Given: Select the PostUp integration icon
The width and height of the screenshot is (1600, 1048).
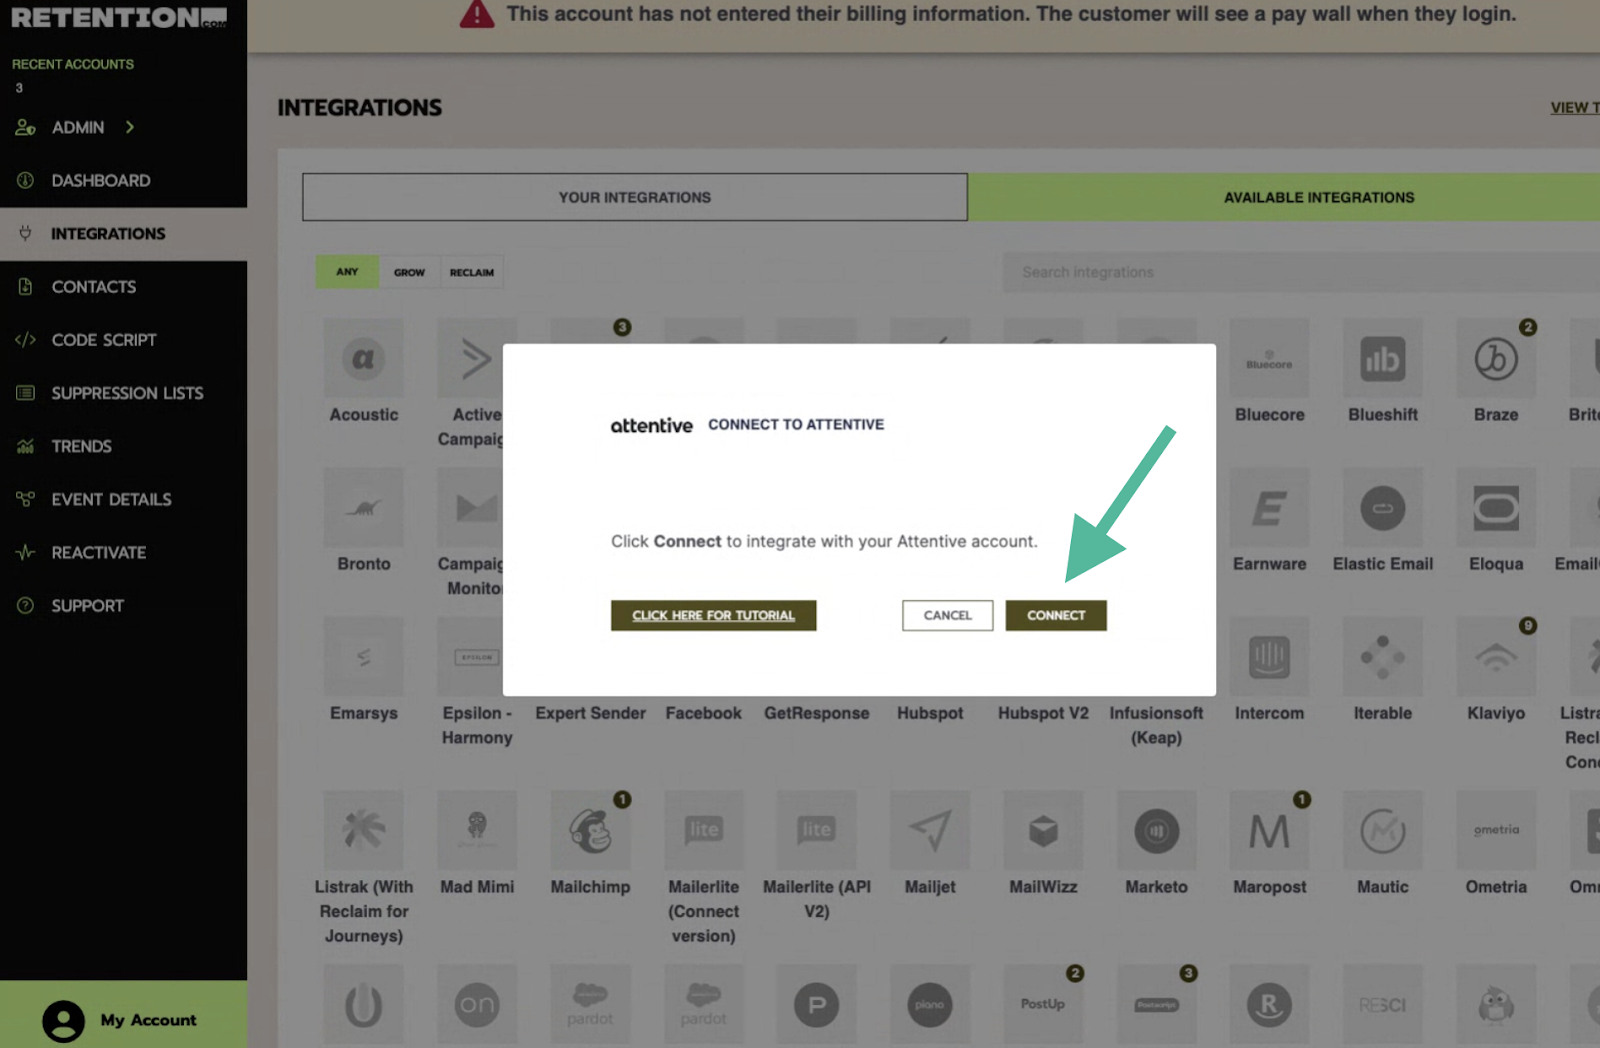Looking at the screenshot, I should (x=1043, y=1004).
